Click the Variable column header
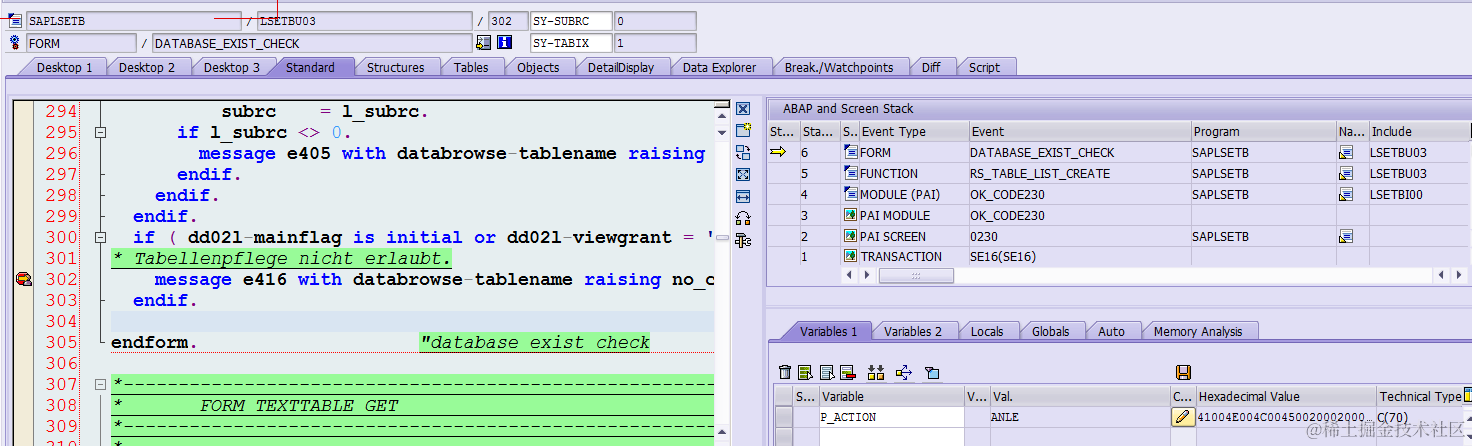 pos(890,396)
